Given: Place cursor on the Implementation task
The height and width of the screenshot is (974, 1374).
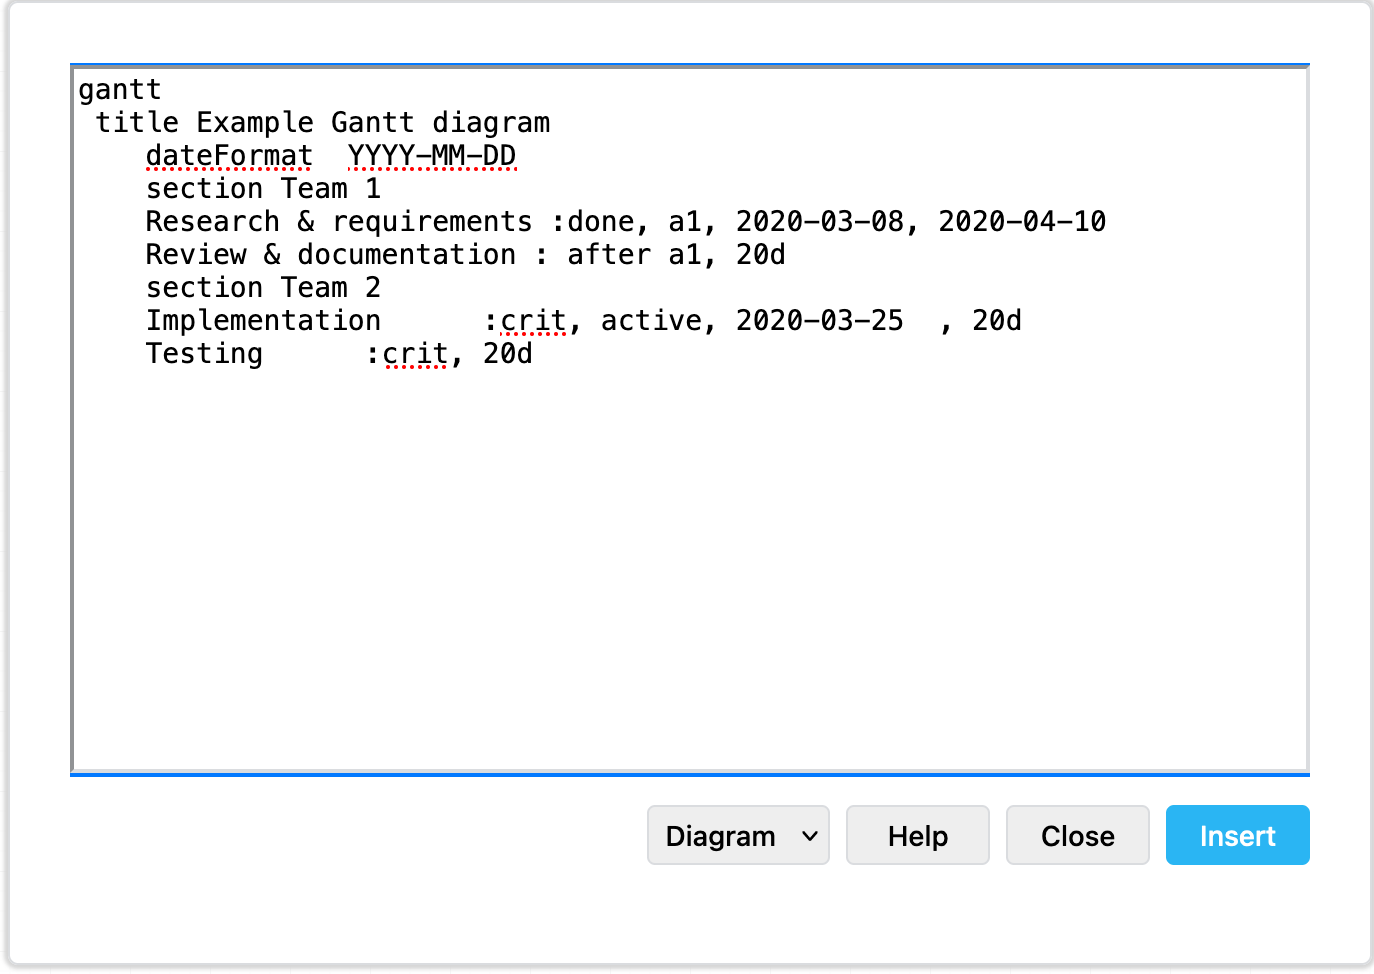Looking at the screenshot, I should (x=263, y=320).
